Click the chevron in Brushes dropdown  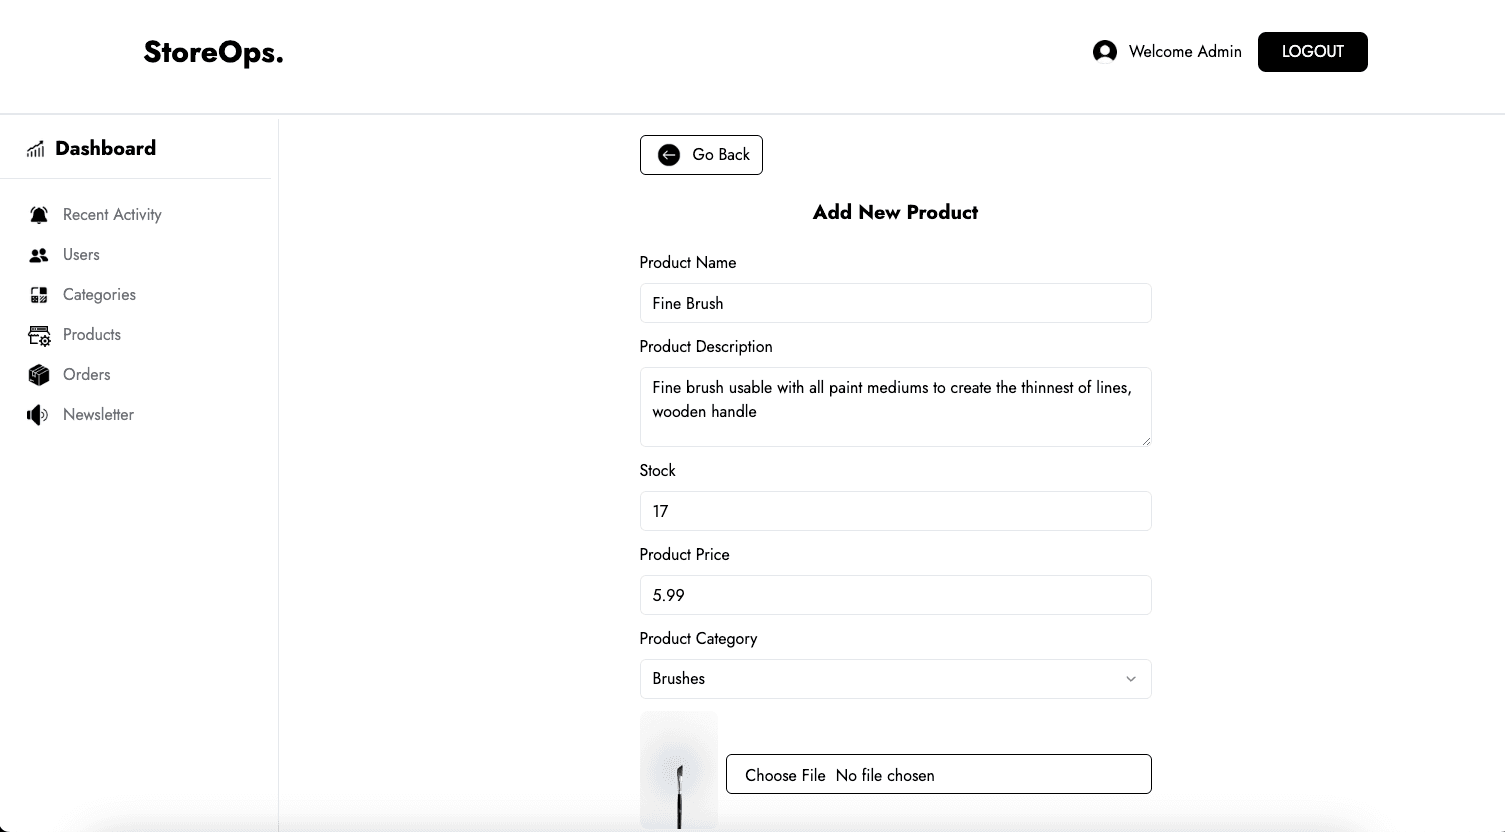(1131, 679)
